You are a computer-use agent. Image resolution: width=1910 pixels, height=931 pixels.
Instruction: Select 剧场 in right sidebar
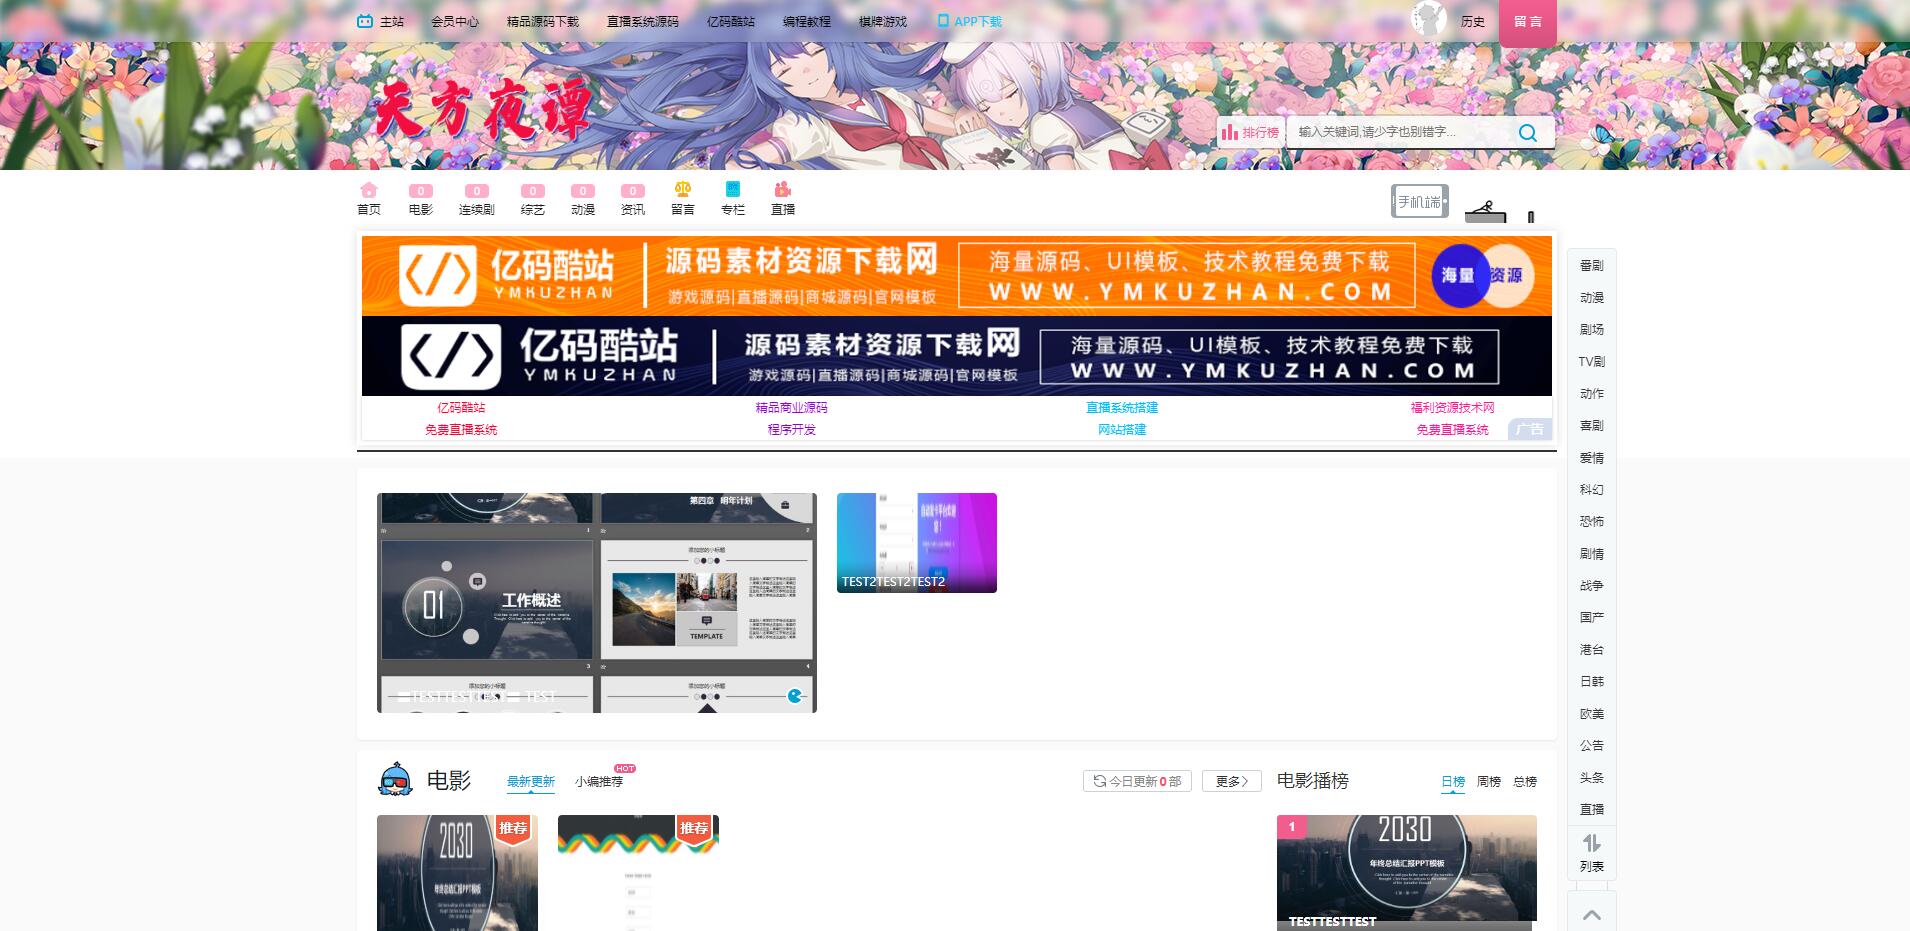tap(1592, 329)
